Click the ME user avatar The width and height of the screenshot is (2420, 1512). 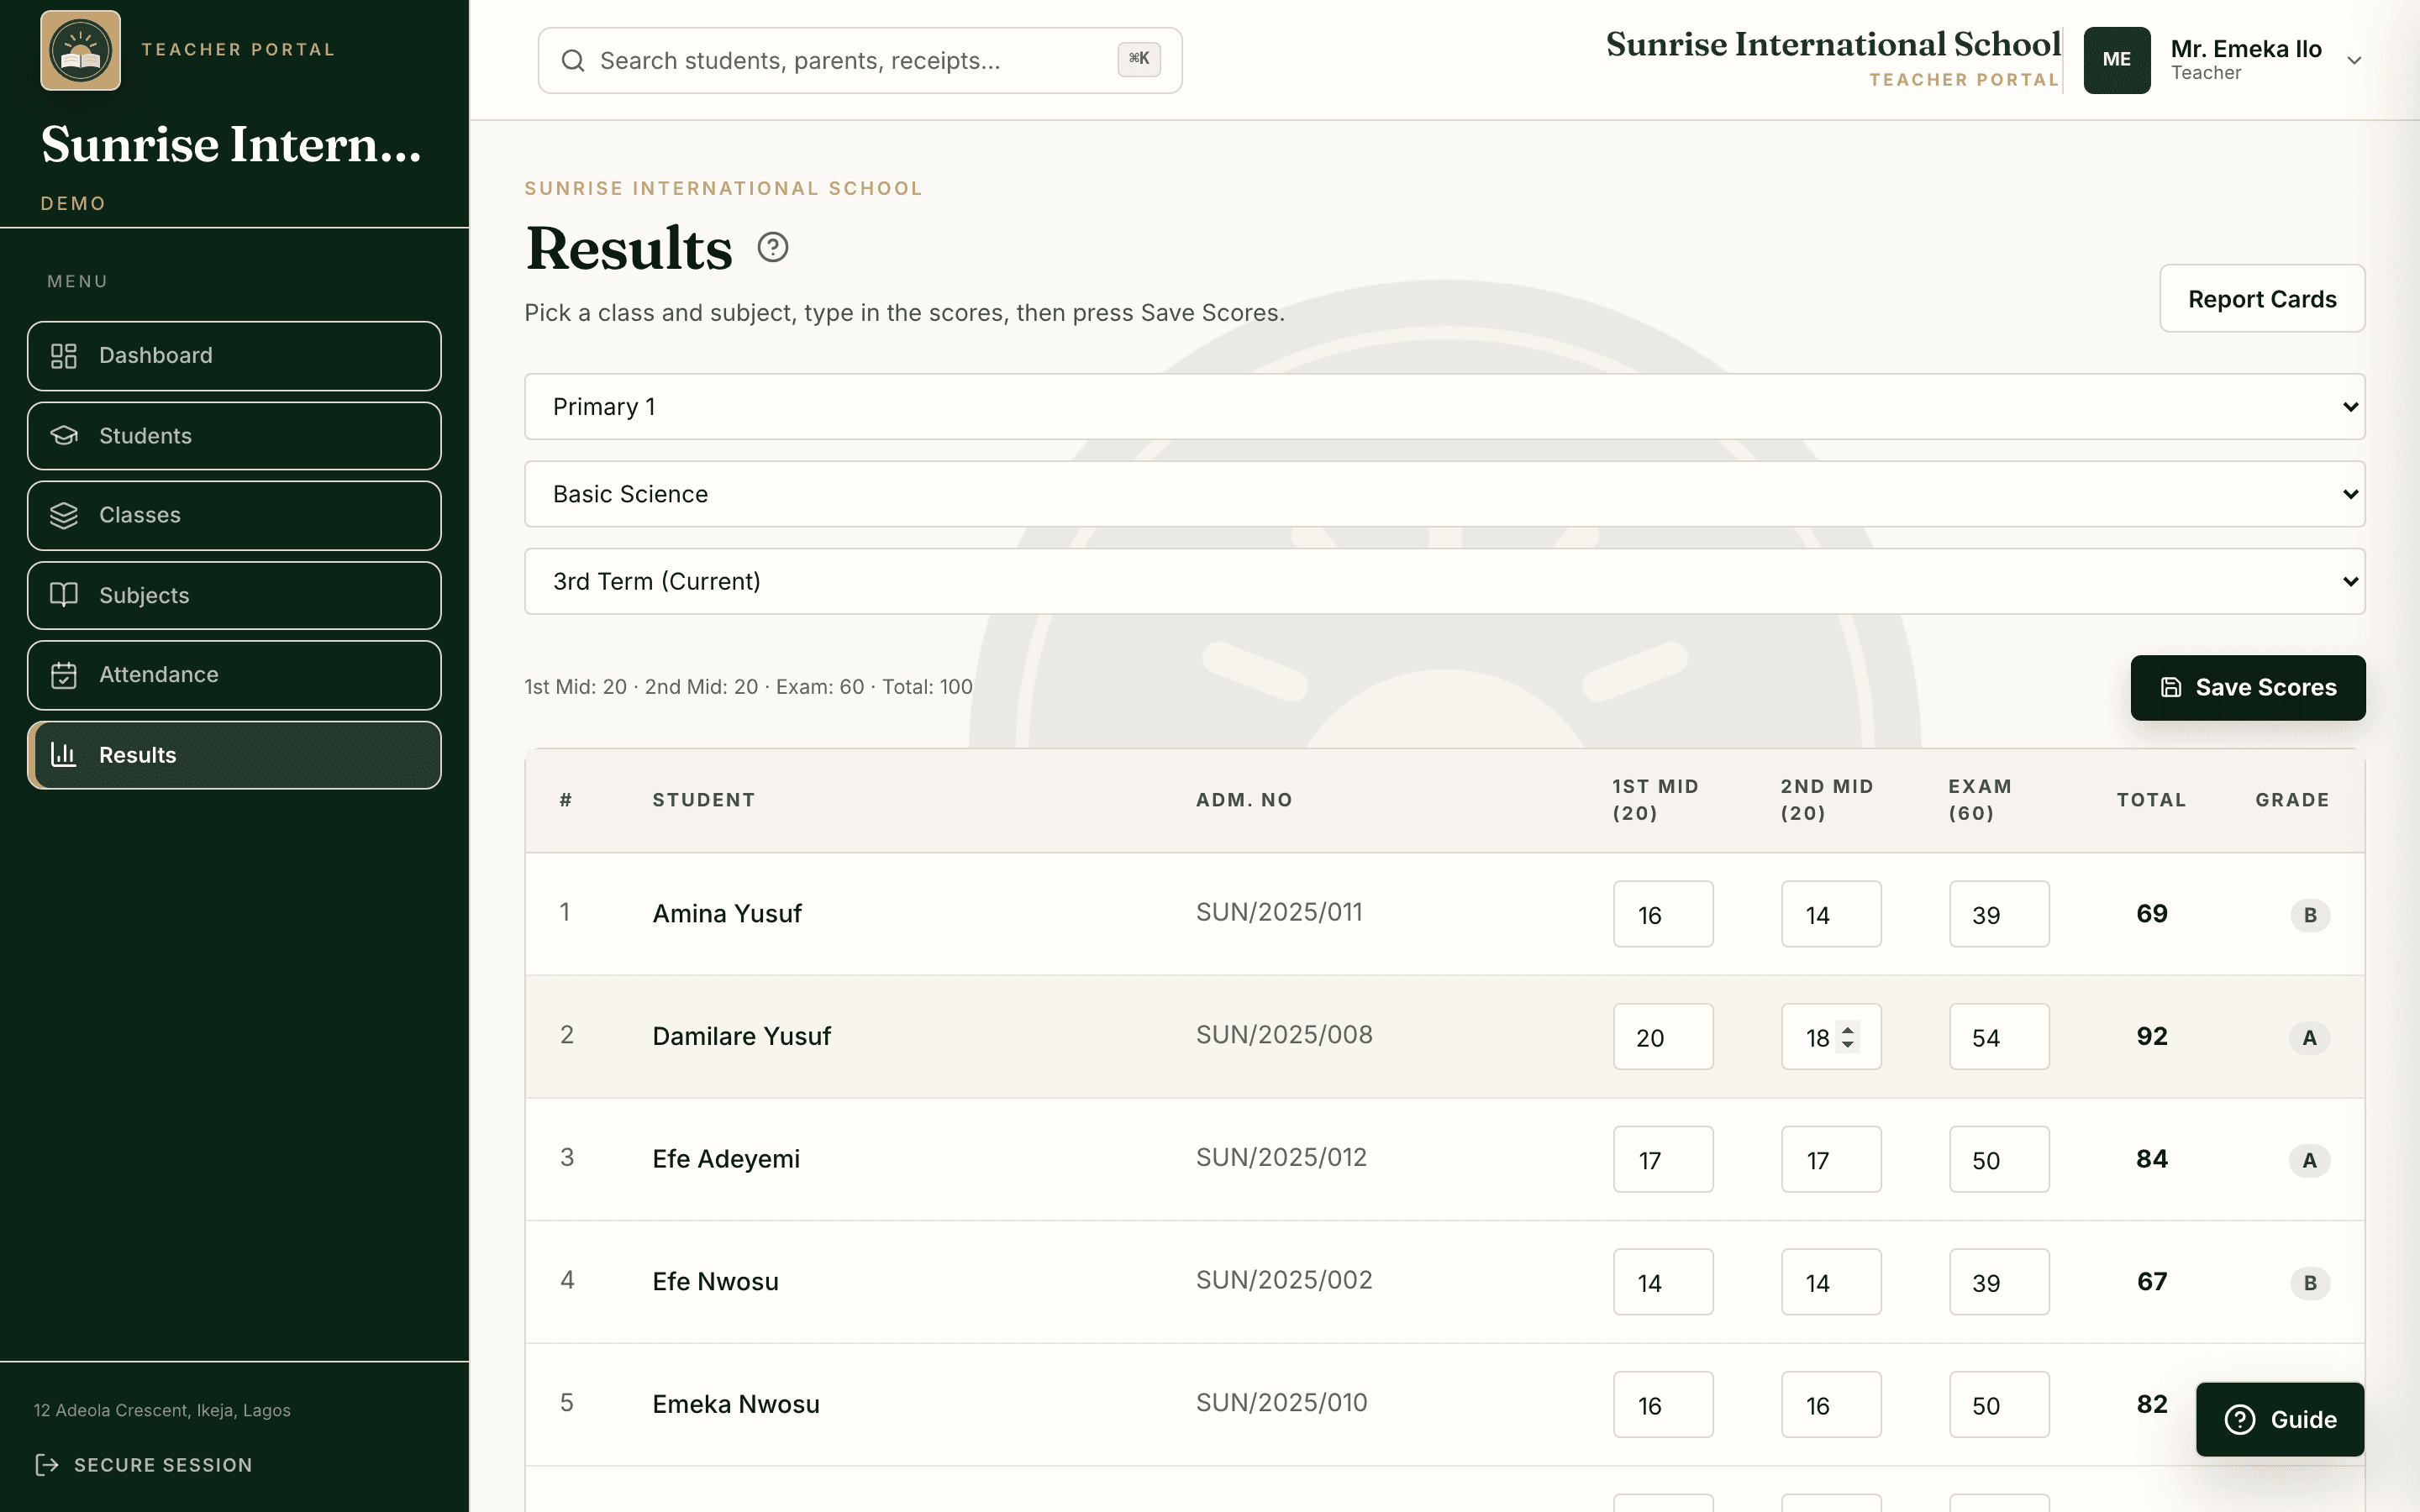pyautogui.click(x=2117, y=60)
